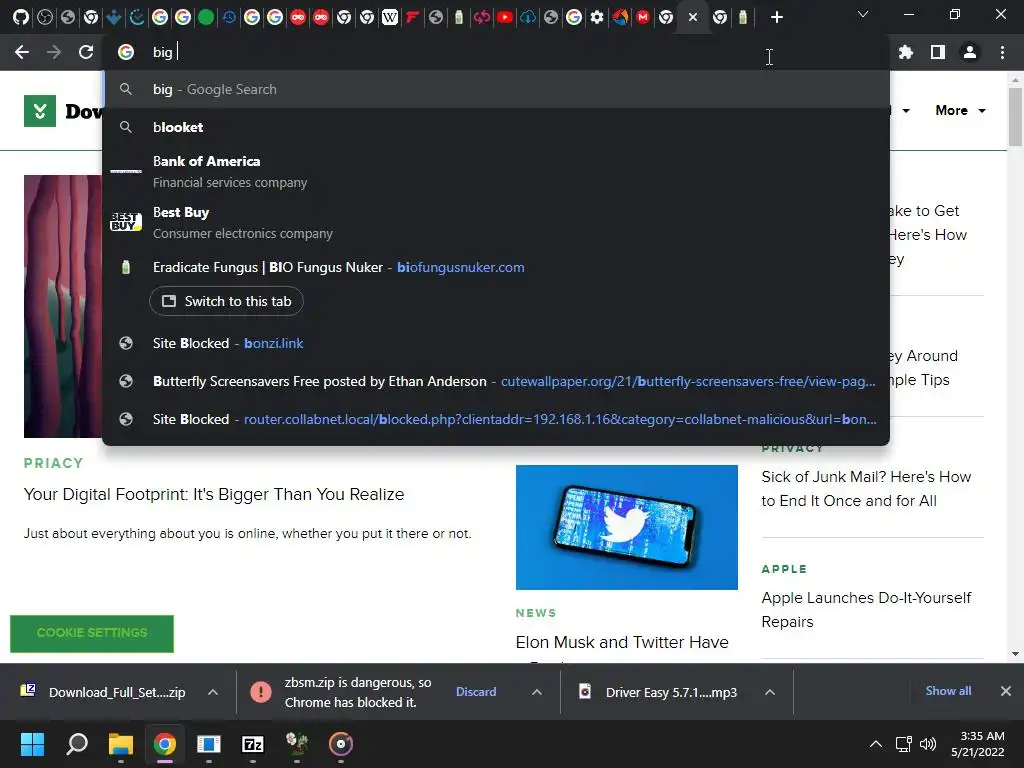Image resolution: width=1024 pixels, height=768 pixels.
Task: Open Driver Easy 5.7.1 mp3 download
Action: (658, 692)
